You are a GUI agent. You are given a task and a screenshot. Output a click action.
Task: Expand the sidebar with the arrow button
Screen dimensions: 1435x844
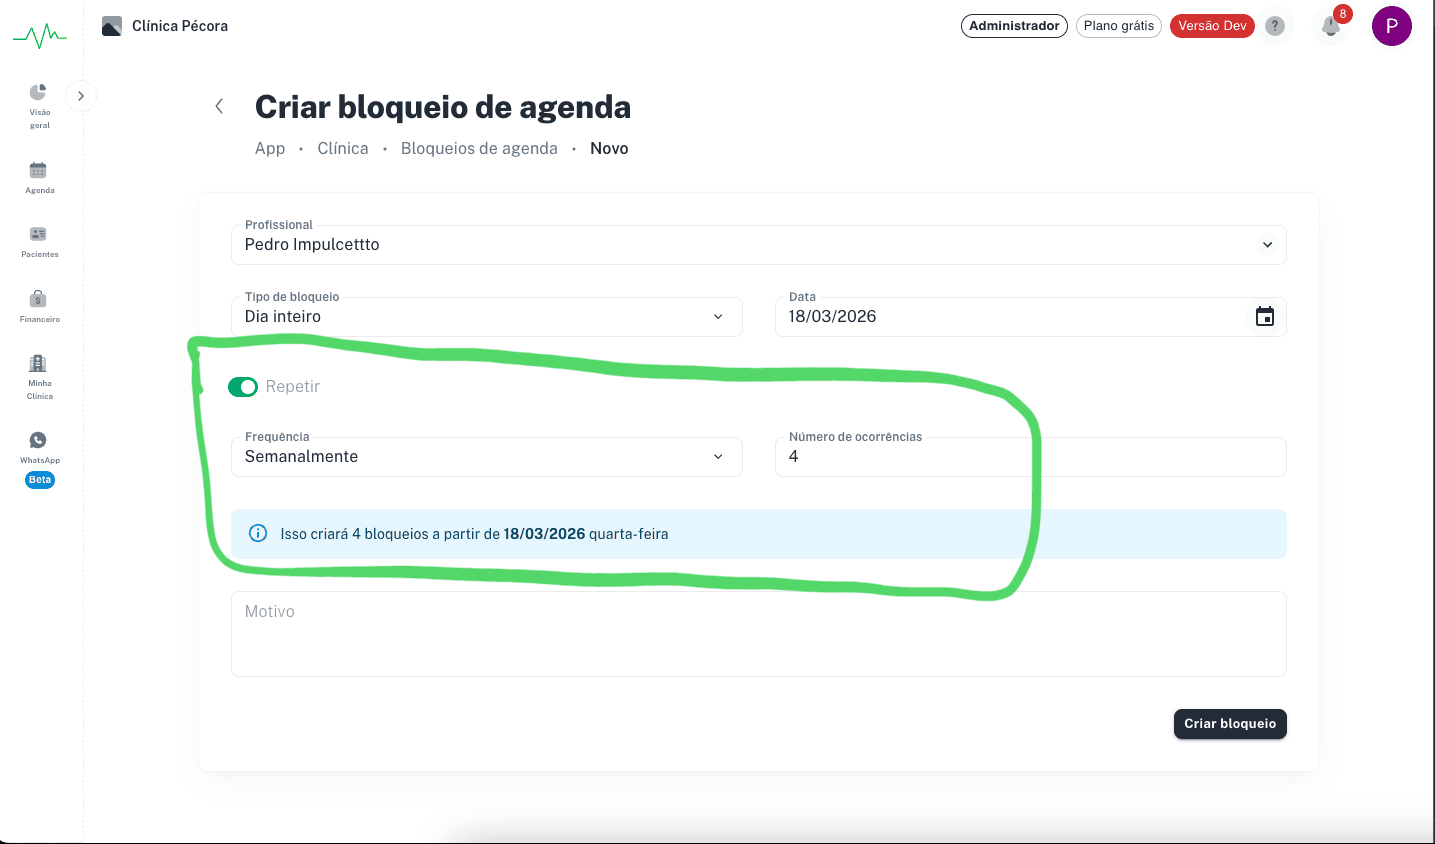(81, 96)
